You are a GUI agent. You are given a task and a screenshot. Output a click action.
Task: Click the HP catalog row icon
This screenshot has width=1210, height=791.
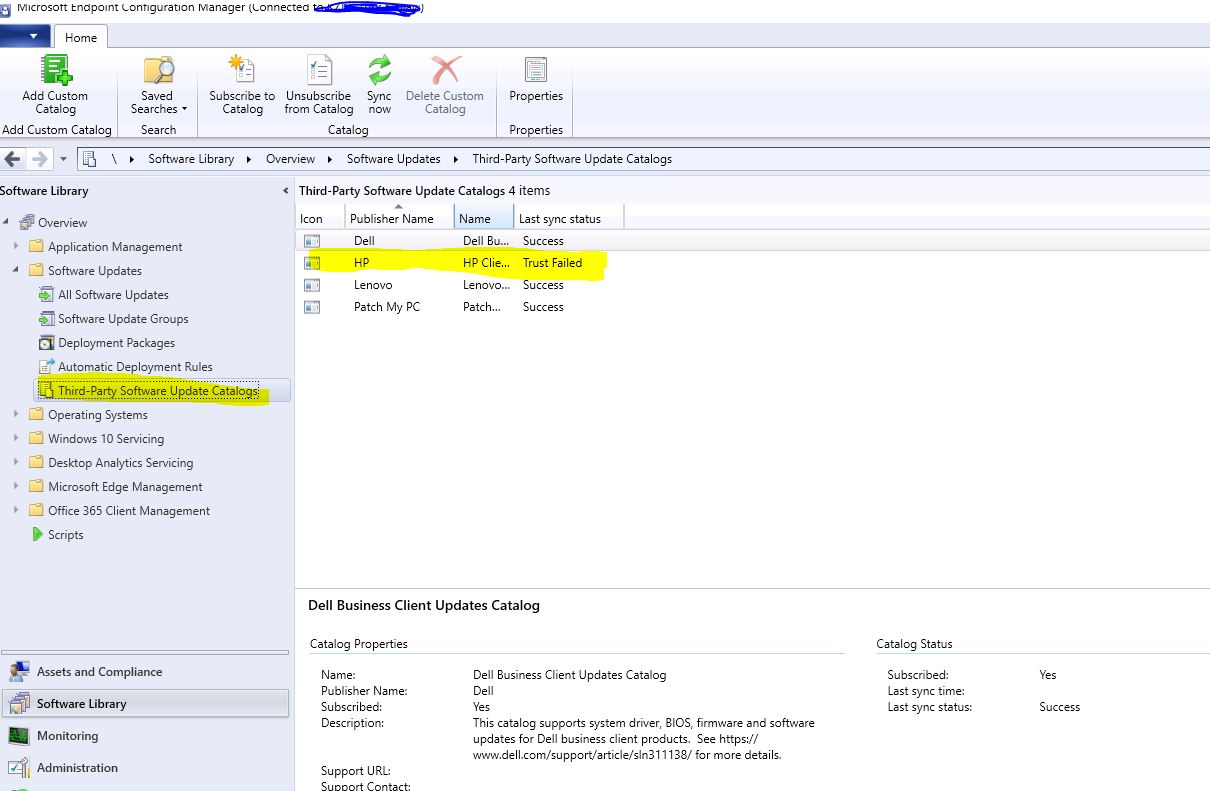point(312,263)
